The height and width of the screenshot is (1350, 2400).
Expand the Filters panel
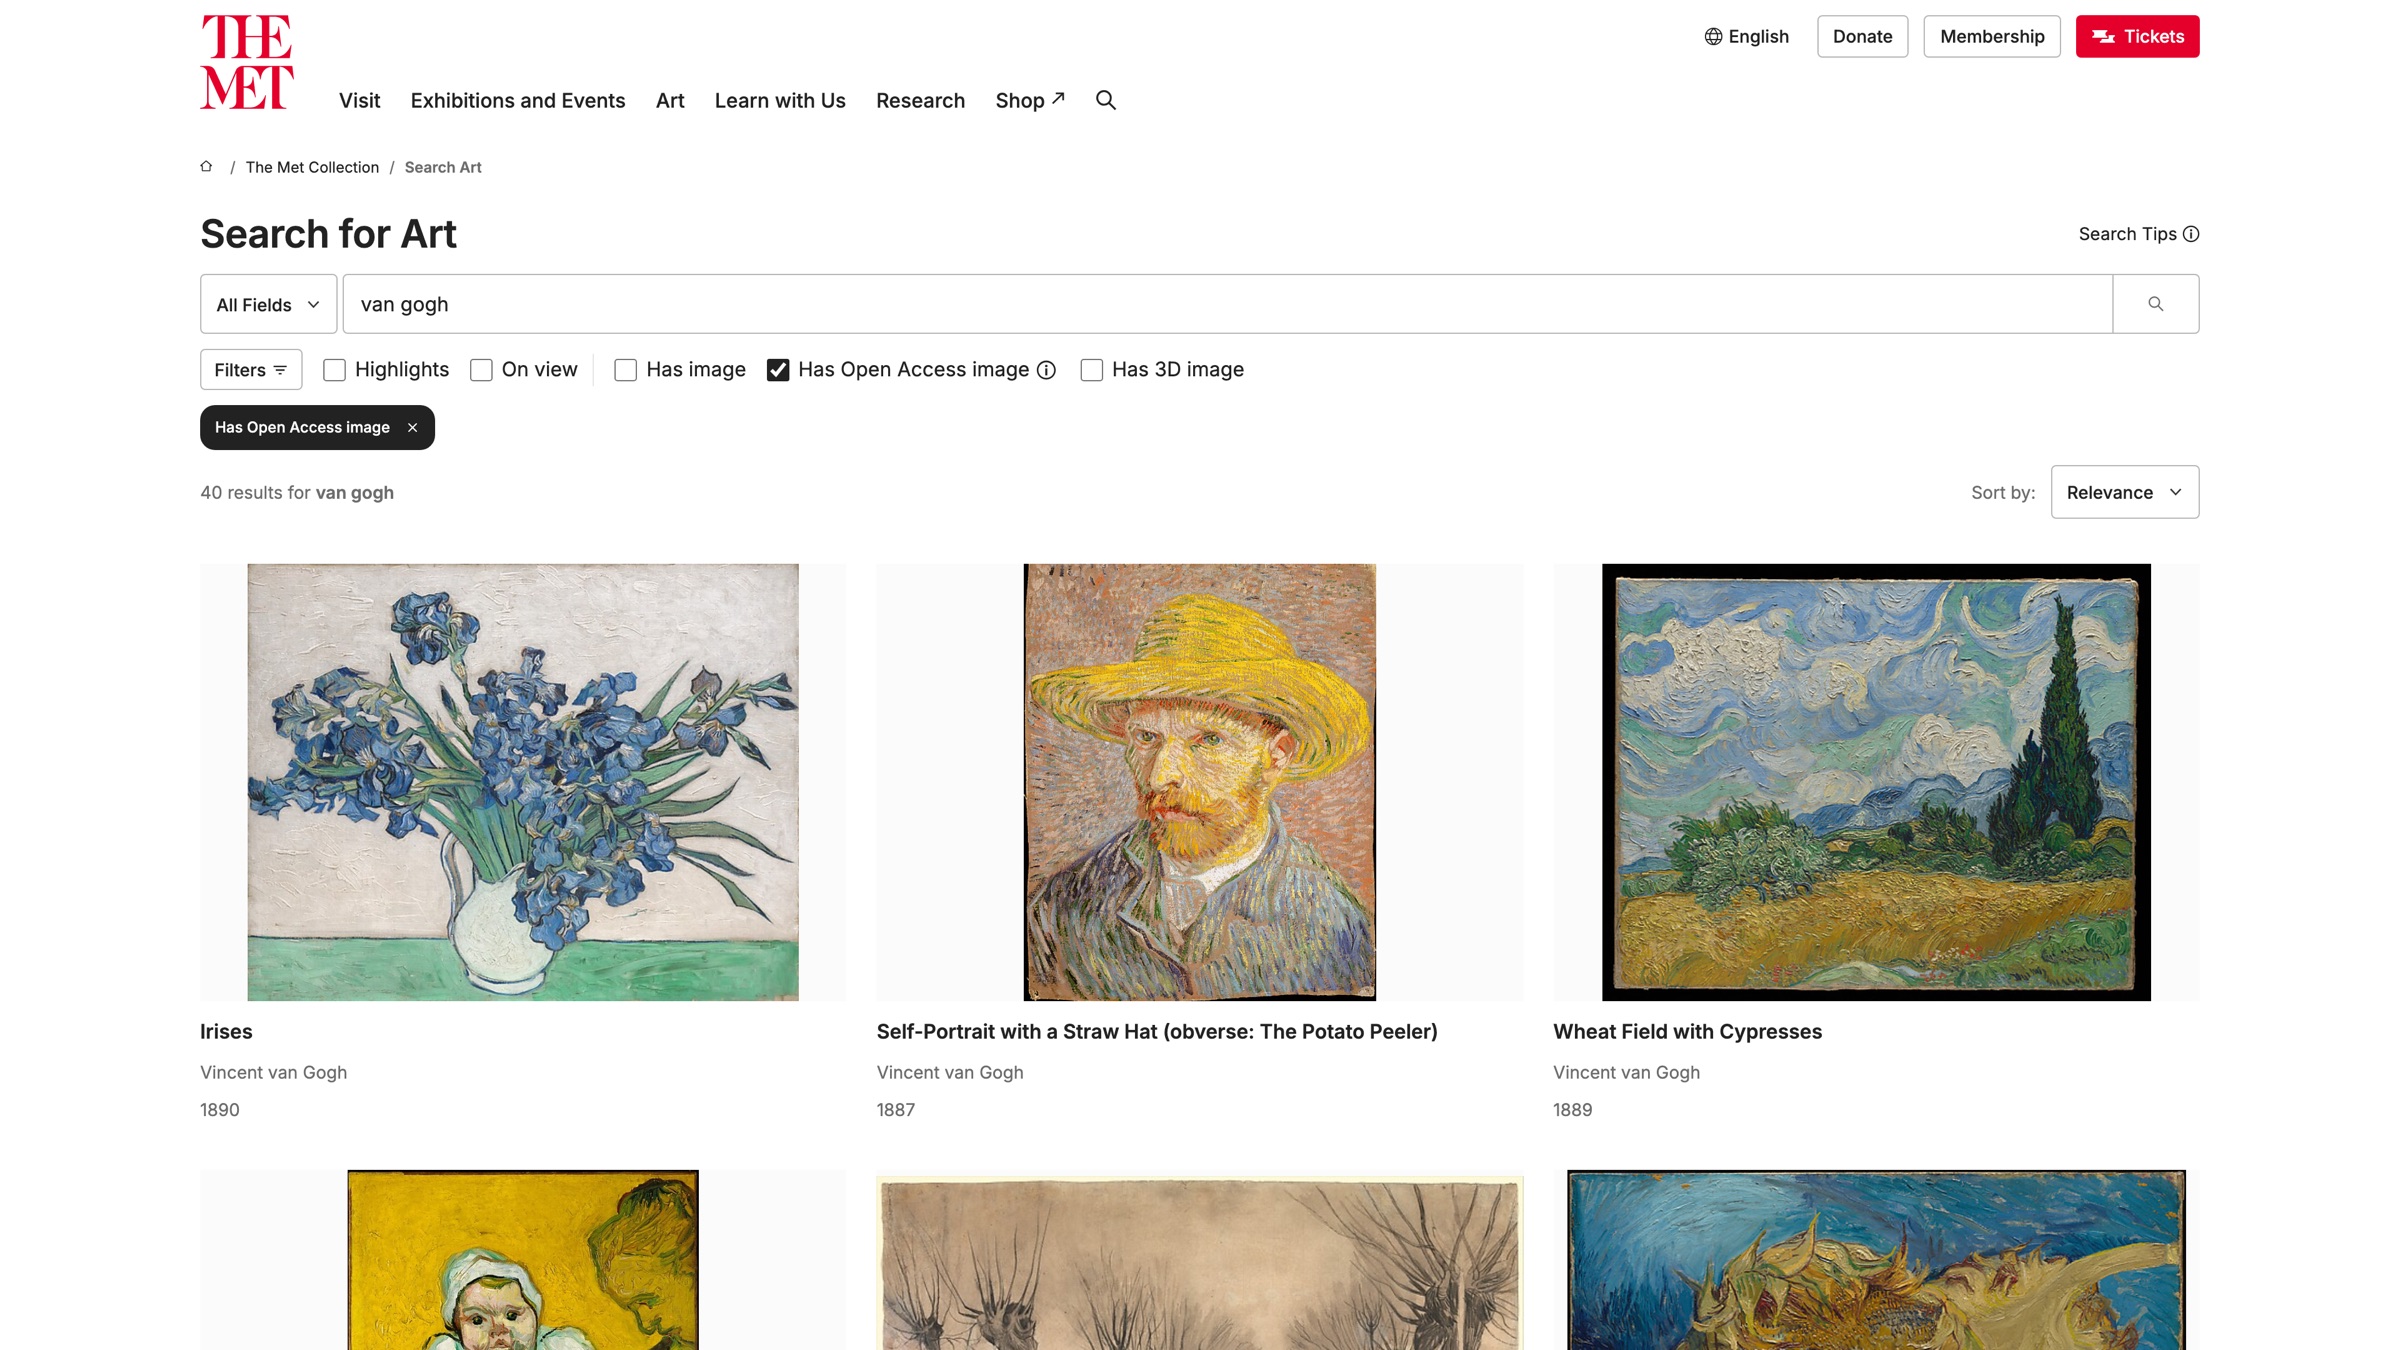pyautogui.click(x=251, y=370)
